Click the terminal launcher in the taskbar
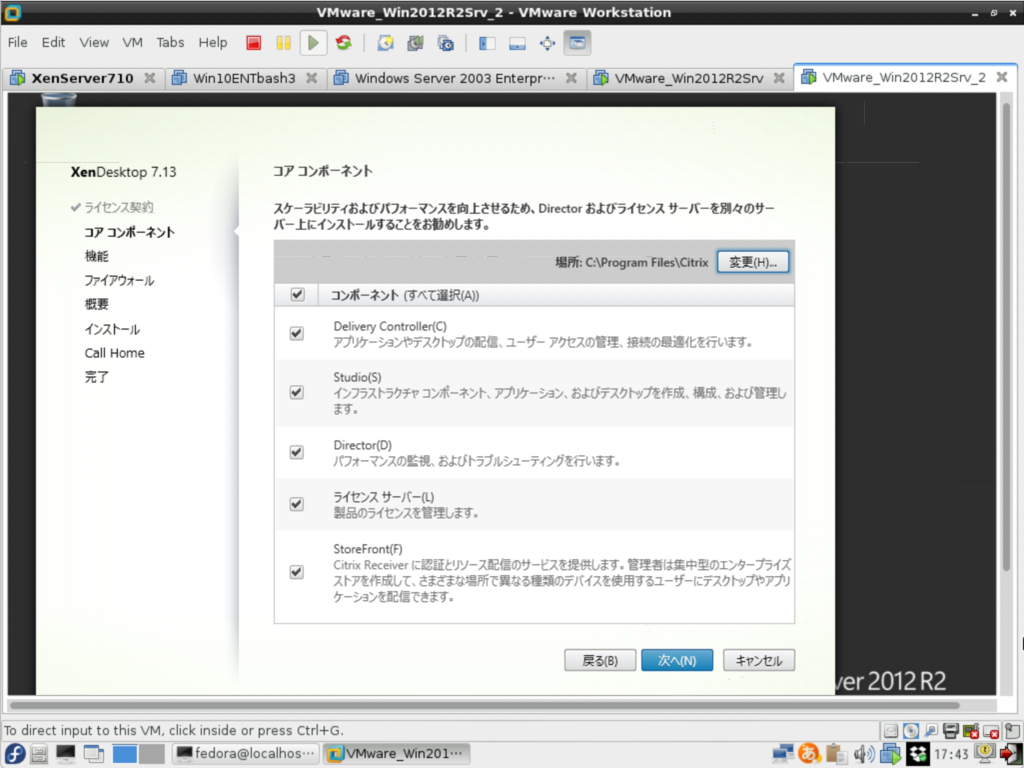Viewport: 1024px width, 768px height. (x=65, y=754)
